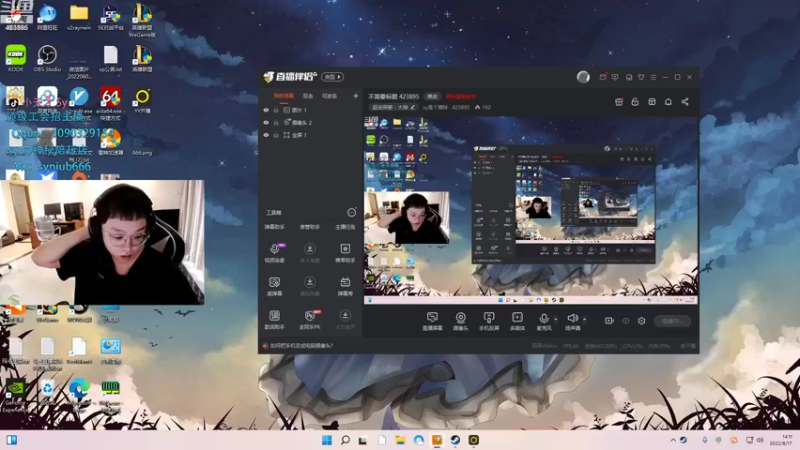Edit the category pill with the pencil icon
The height and width of the screenshot is (450, 800).
click(393, 108)
